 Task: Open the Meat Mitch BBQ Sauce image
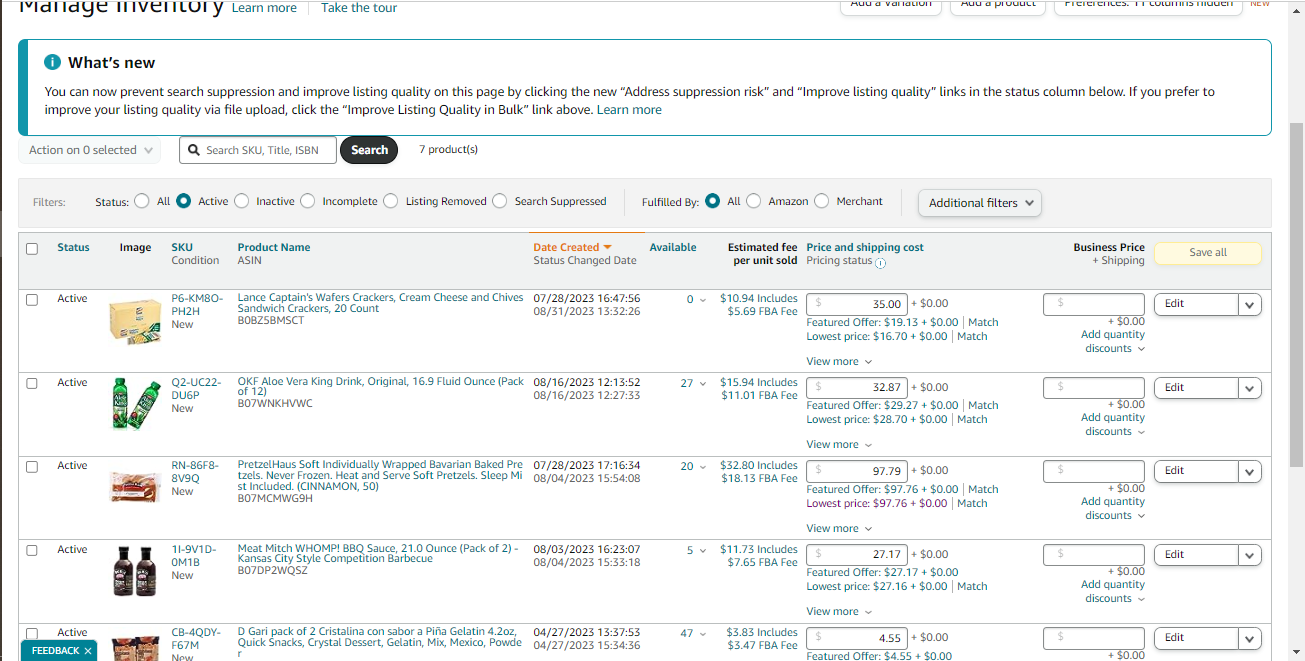pos(135,570)
